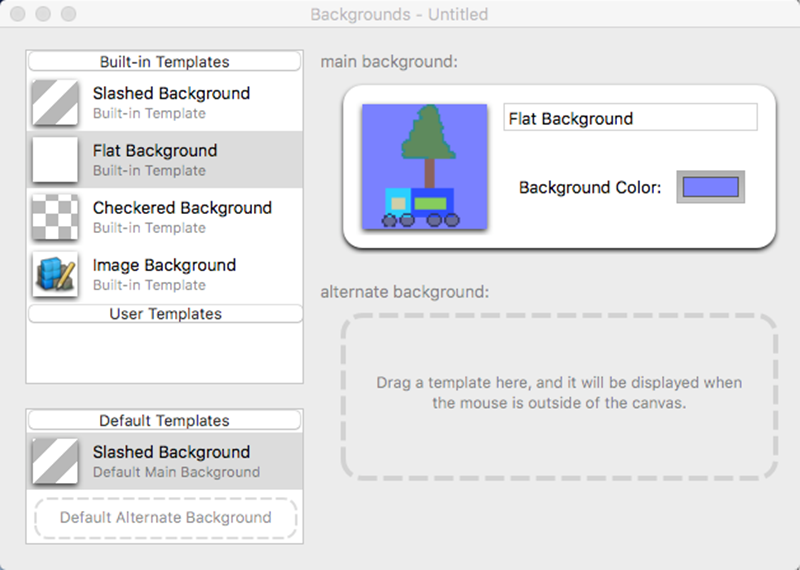Click the default Slashed Background icon

click(x=55, y=461)
